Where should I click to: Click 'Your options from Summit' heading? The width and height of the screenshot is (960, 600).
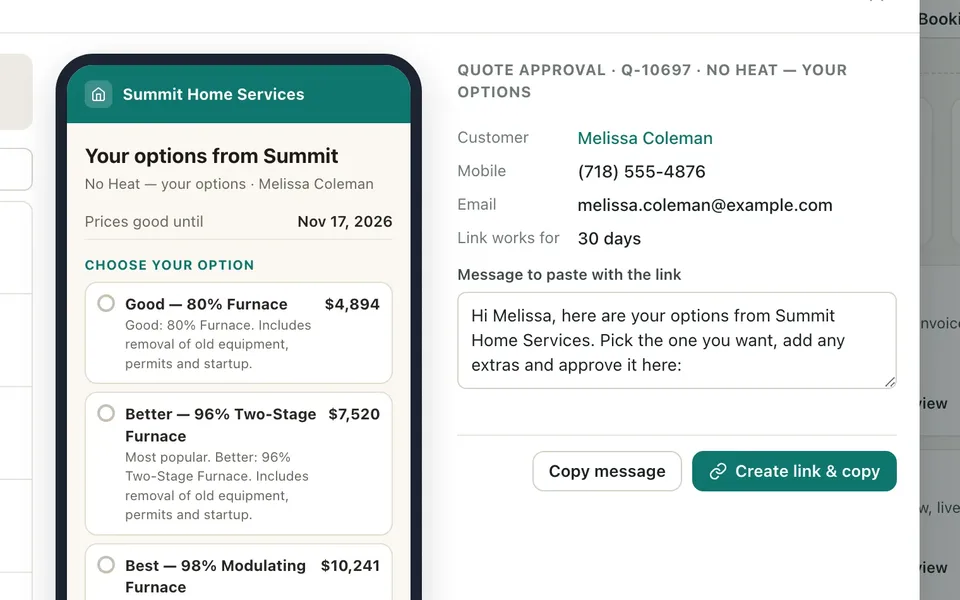(x=211, y=156)
